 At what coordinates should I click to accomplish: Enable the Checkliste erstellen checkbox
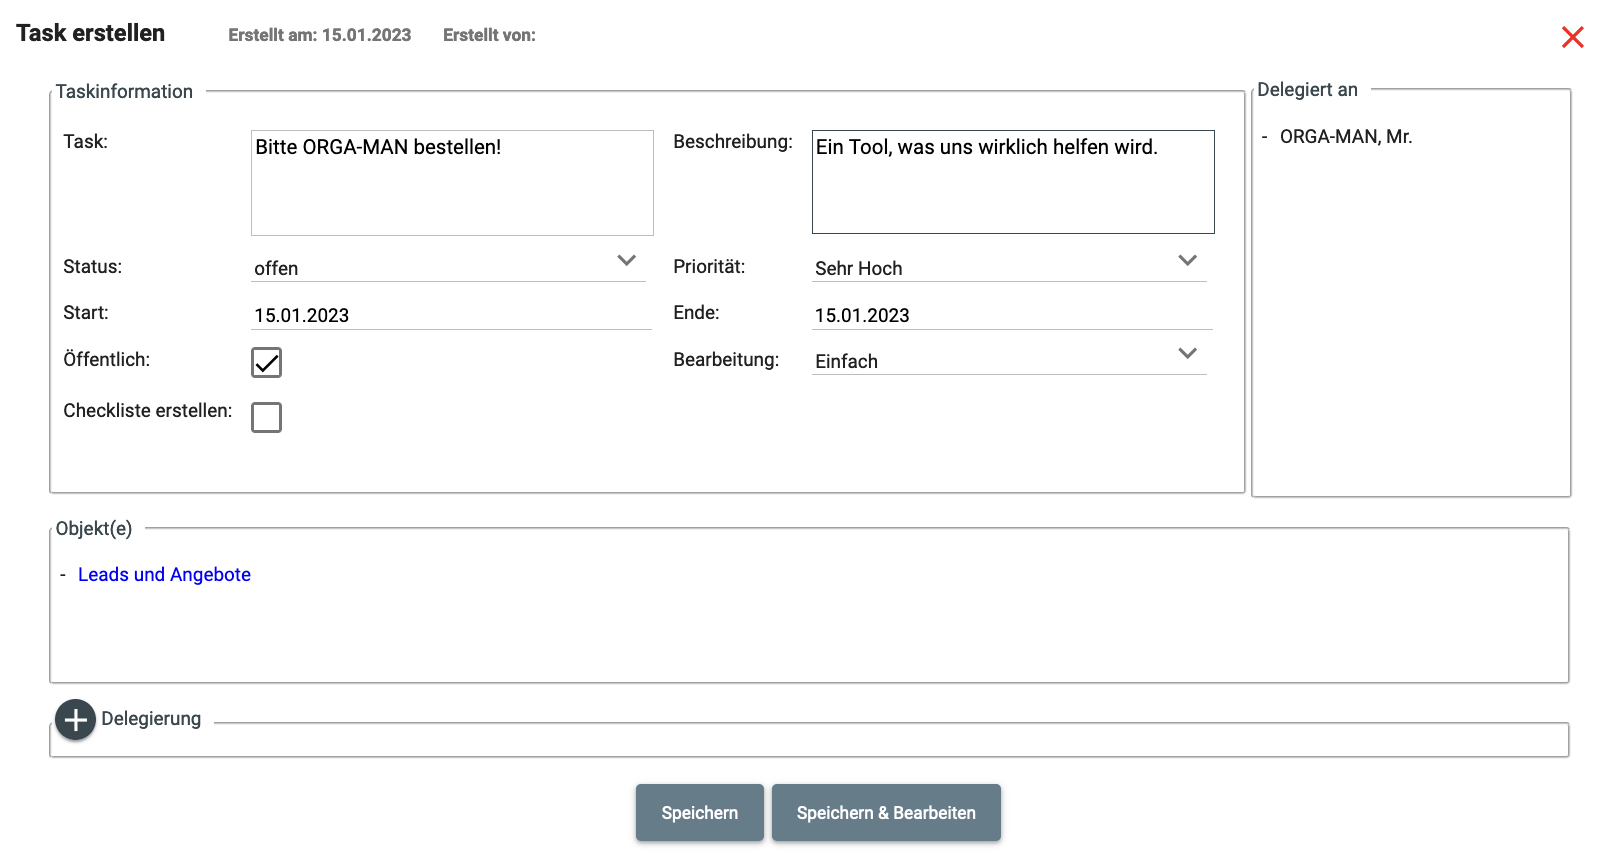click(x=266, y=417)
